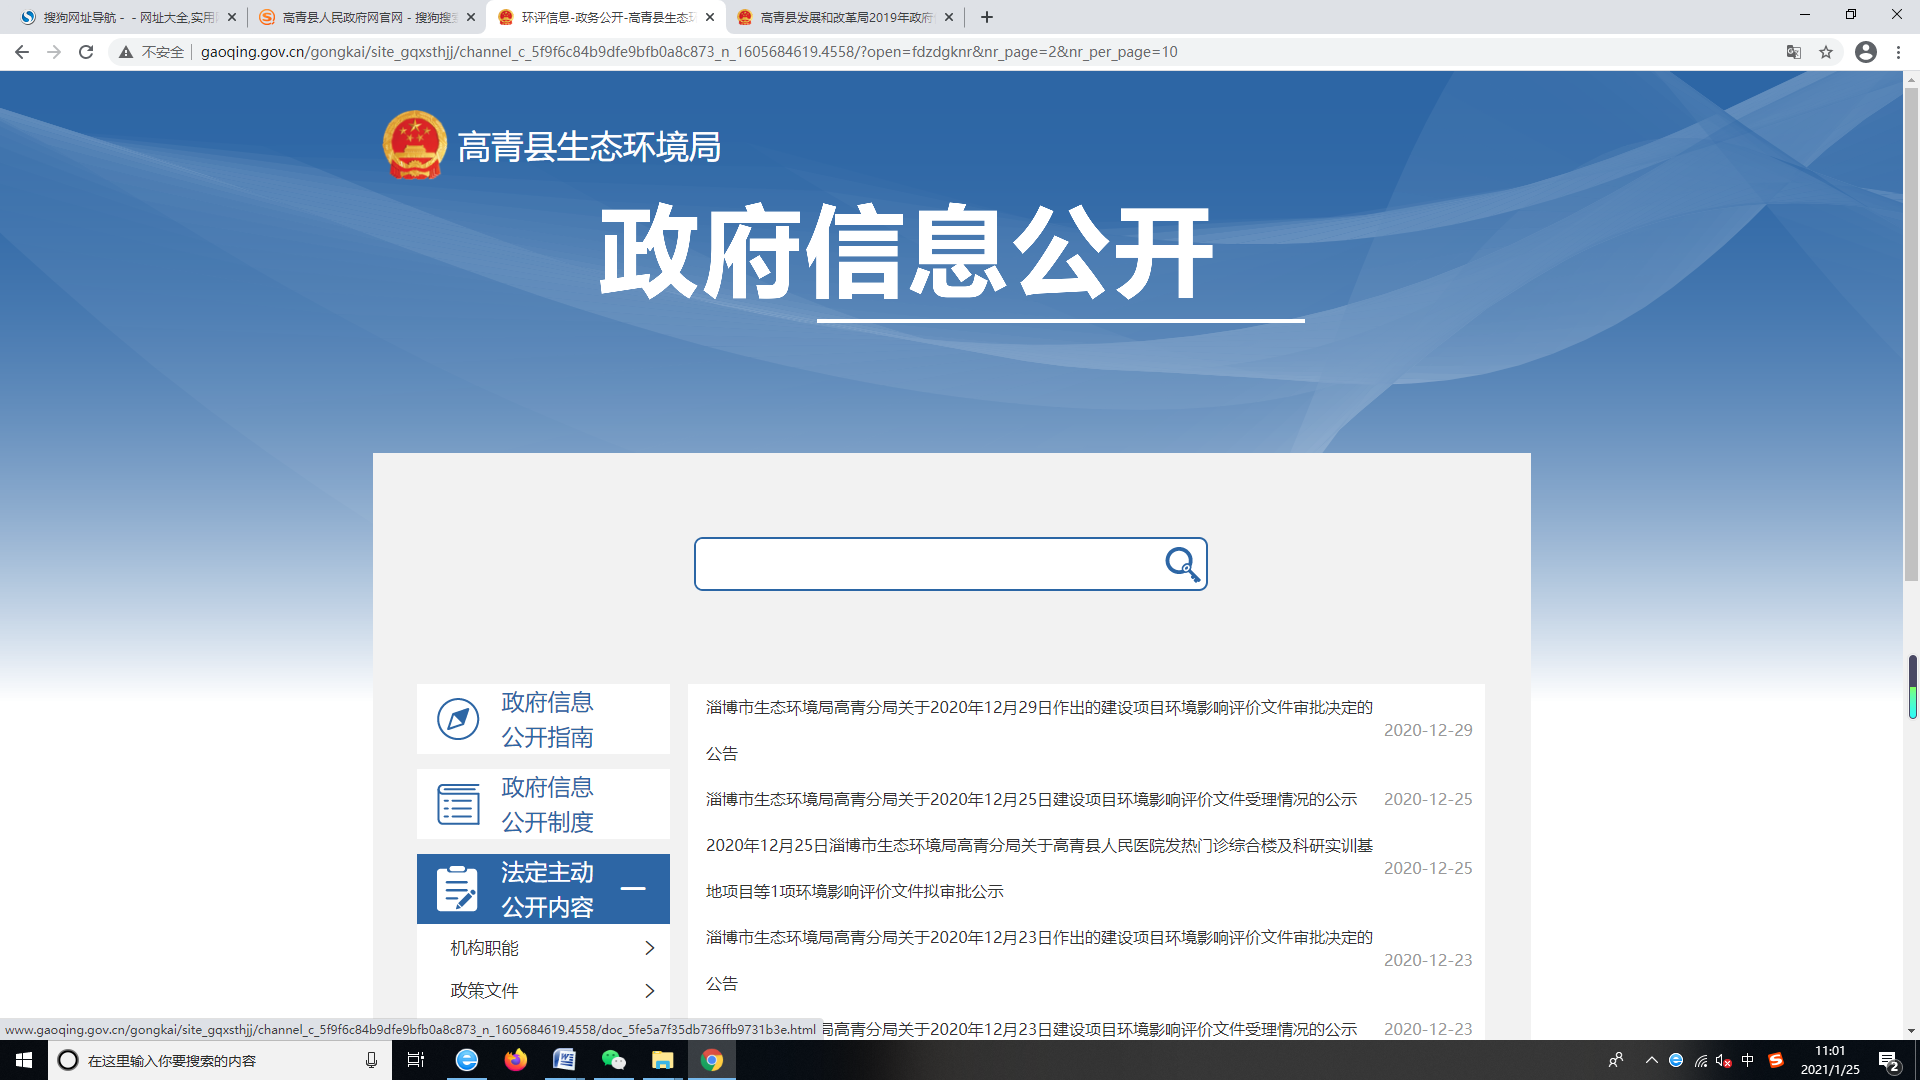Expand the 政策文件 submenu arrow
Viewport: 1920px width, 1080px height.
pyautogui.click(x=649, y=991)
